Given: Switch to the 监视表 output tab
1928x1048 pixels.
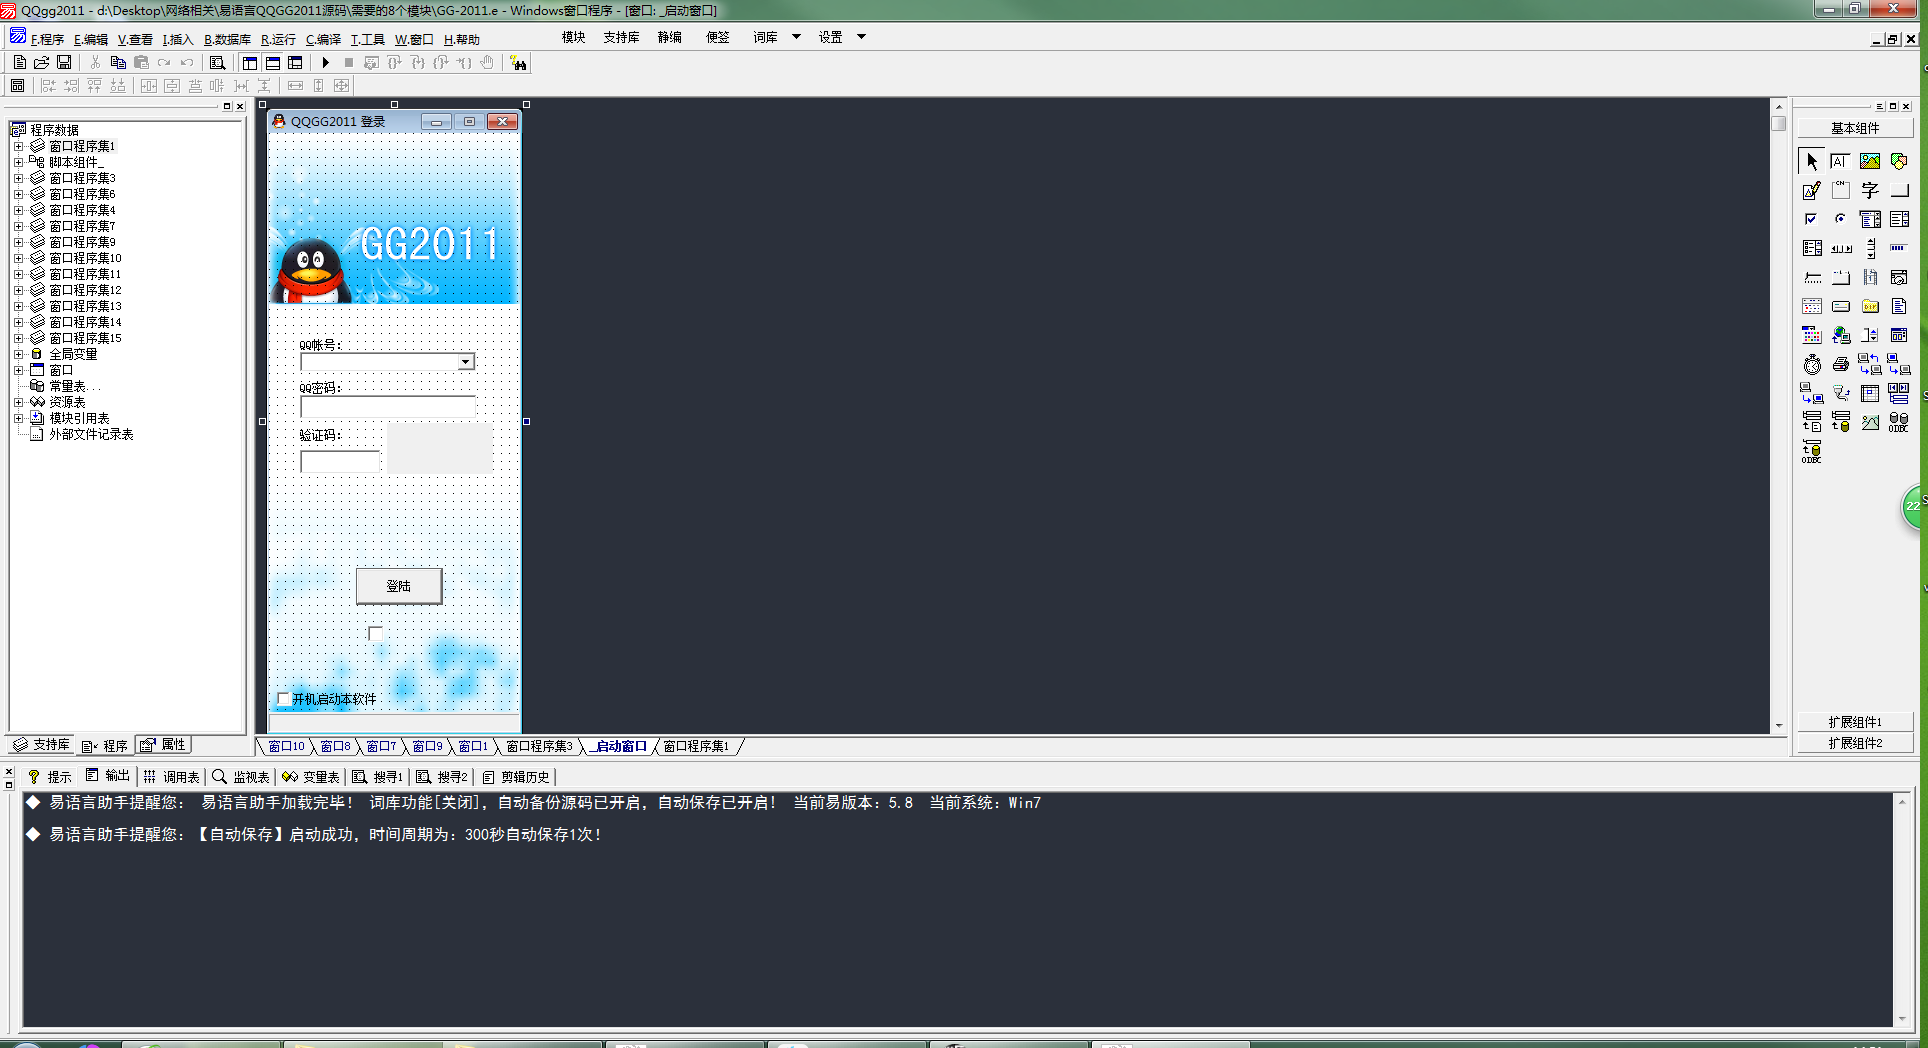Looking at the screenshot, I should [x=241, y=777].
